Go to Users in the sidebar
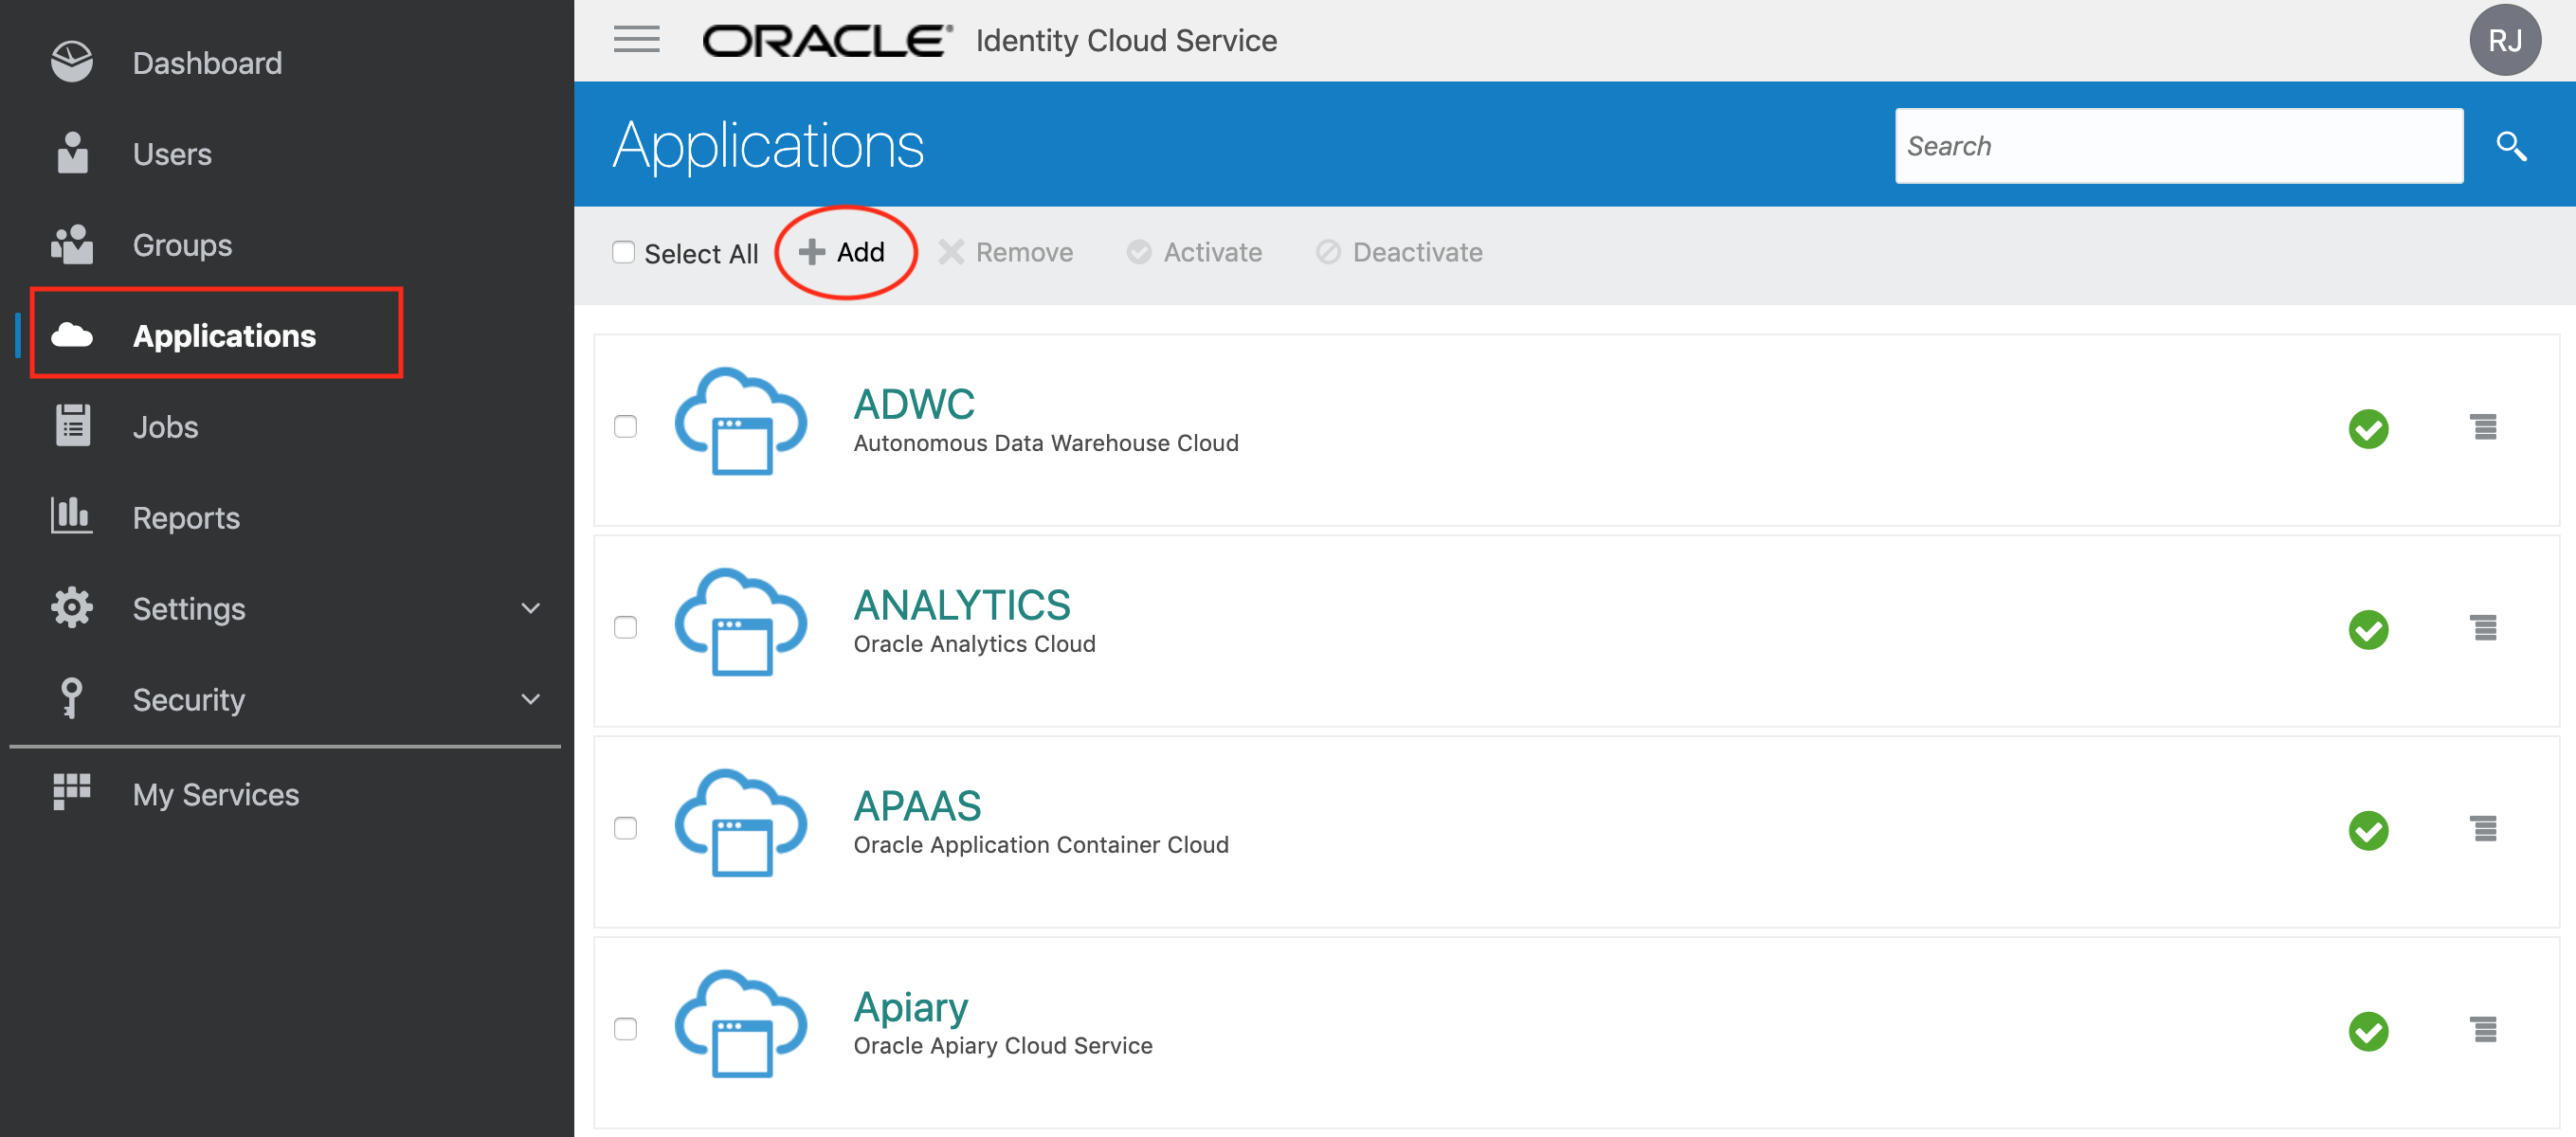The image size is (2576, 1137). pyautogui.click(x=172, y=154)
